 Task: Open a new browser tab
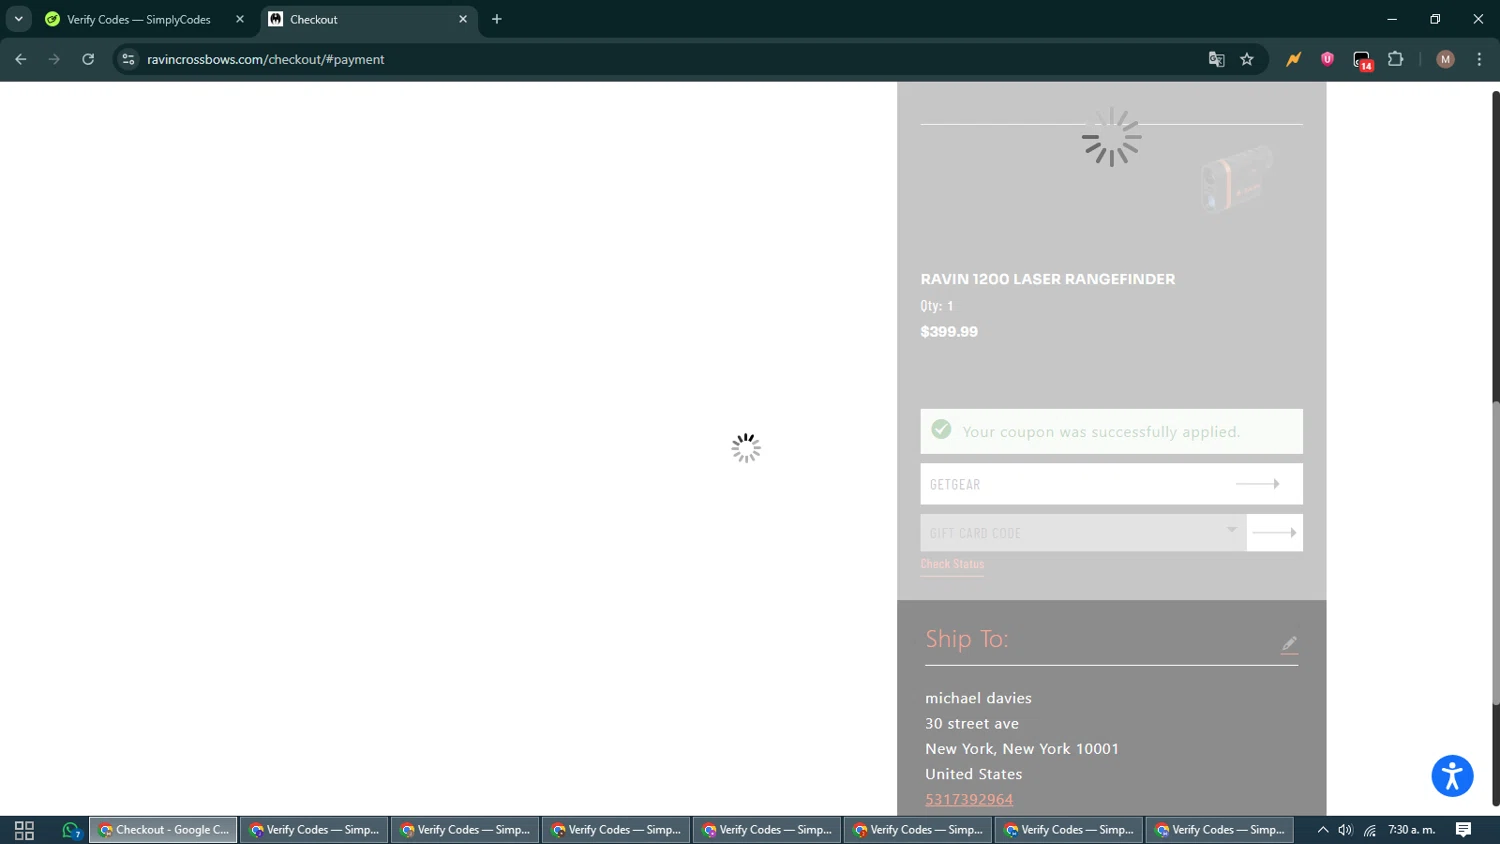pyautogui.click(x=497, y=19)
